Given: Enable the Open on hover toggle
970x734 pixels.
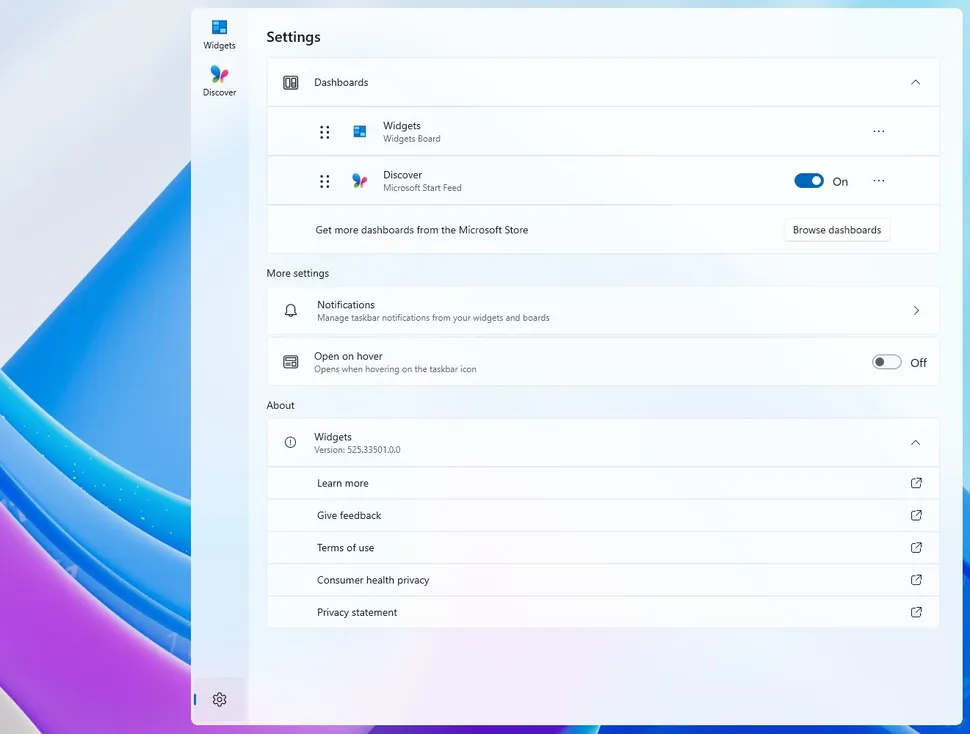Looking at the screenshot, I should pos(886,362).
